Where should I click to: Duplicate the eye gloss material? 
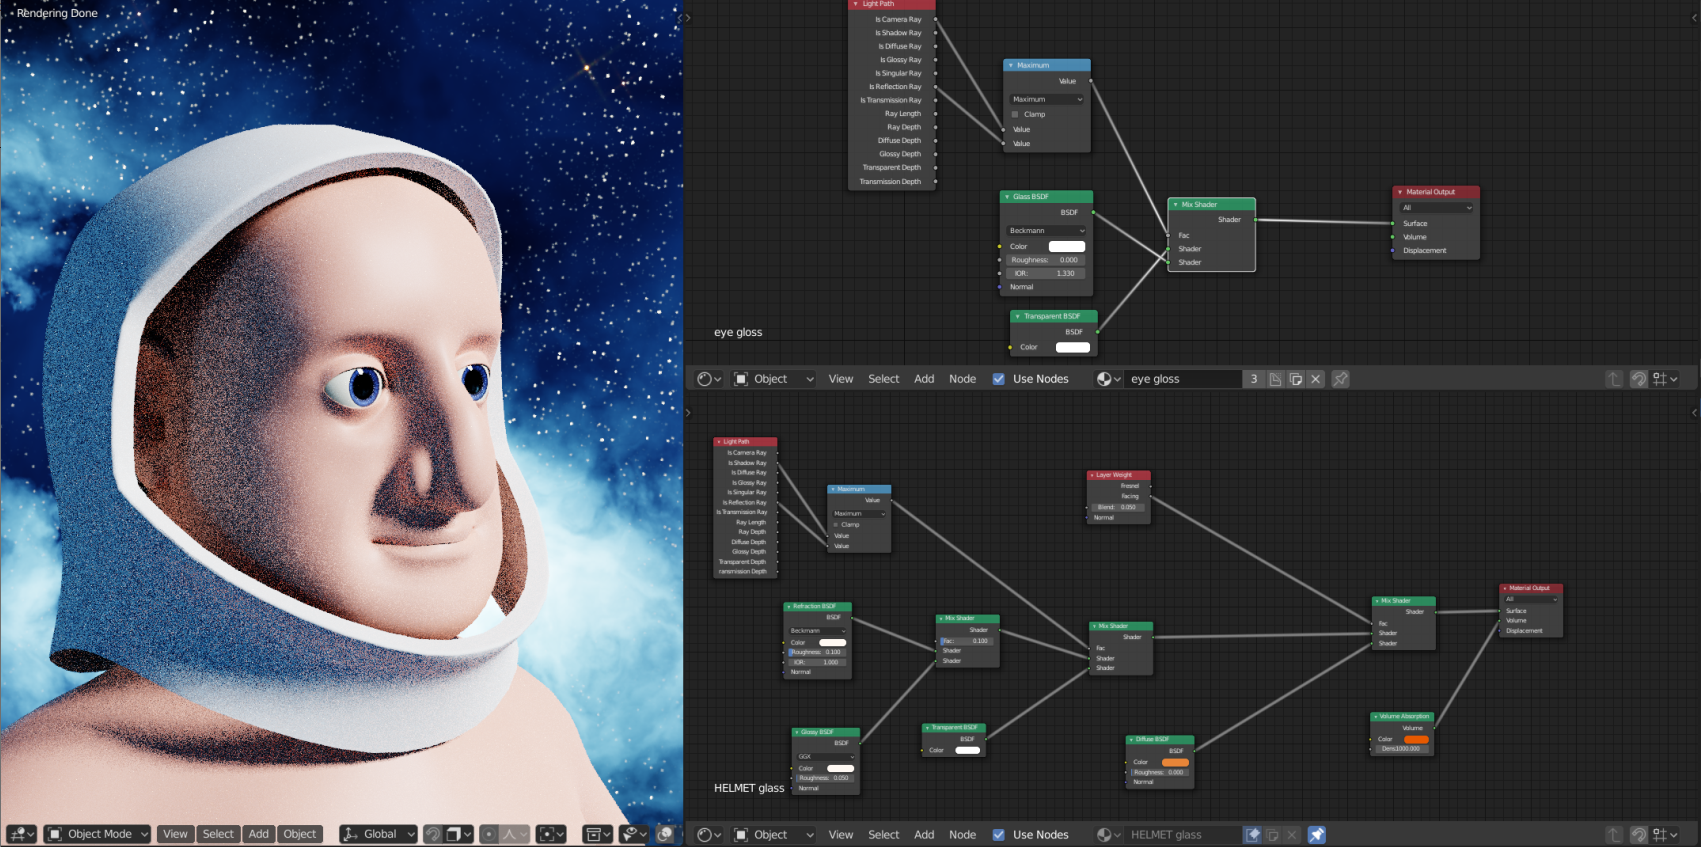click(x=1296, y=379)
